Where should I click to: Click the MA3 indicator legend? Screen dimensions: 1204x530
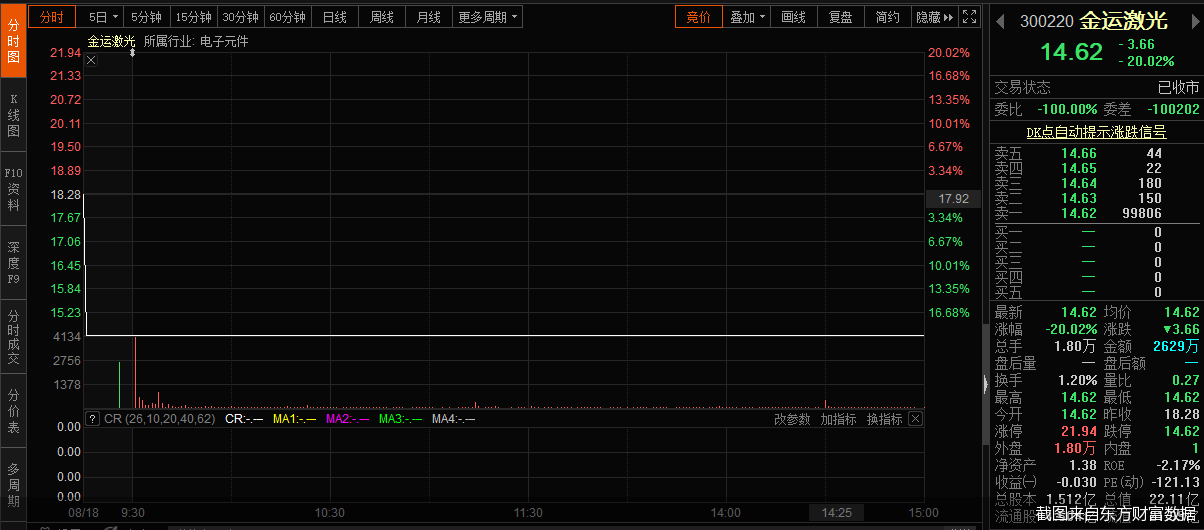400,419
